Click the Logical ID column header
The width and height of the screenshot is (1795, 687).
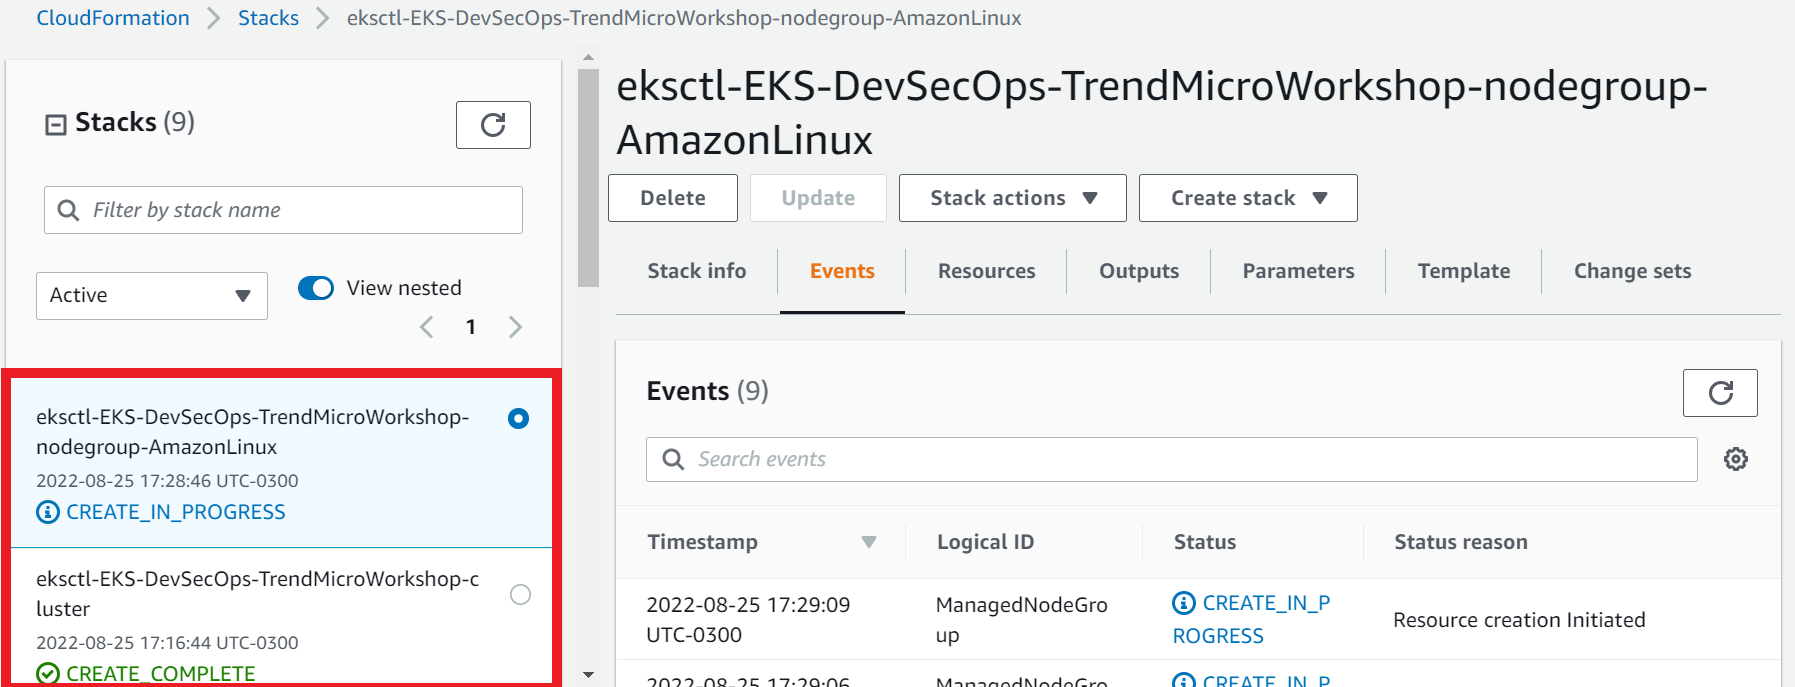pos(985,542)
